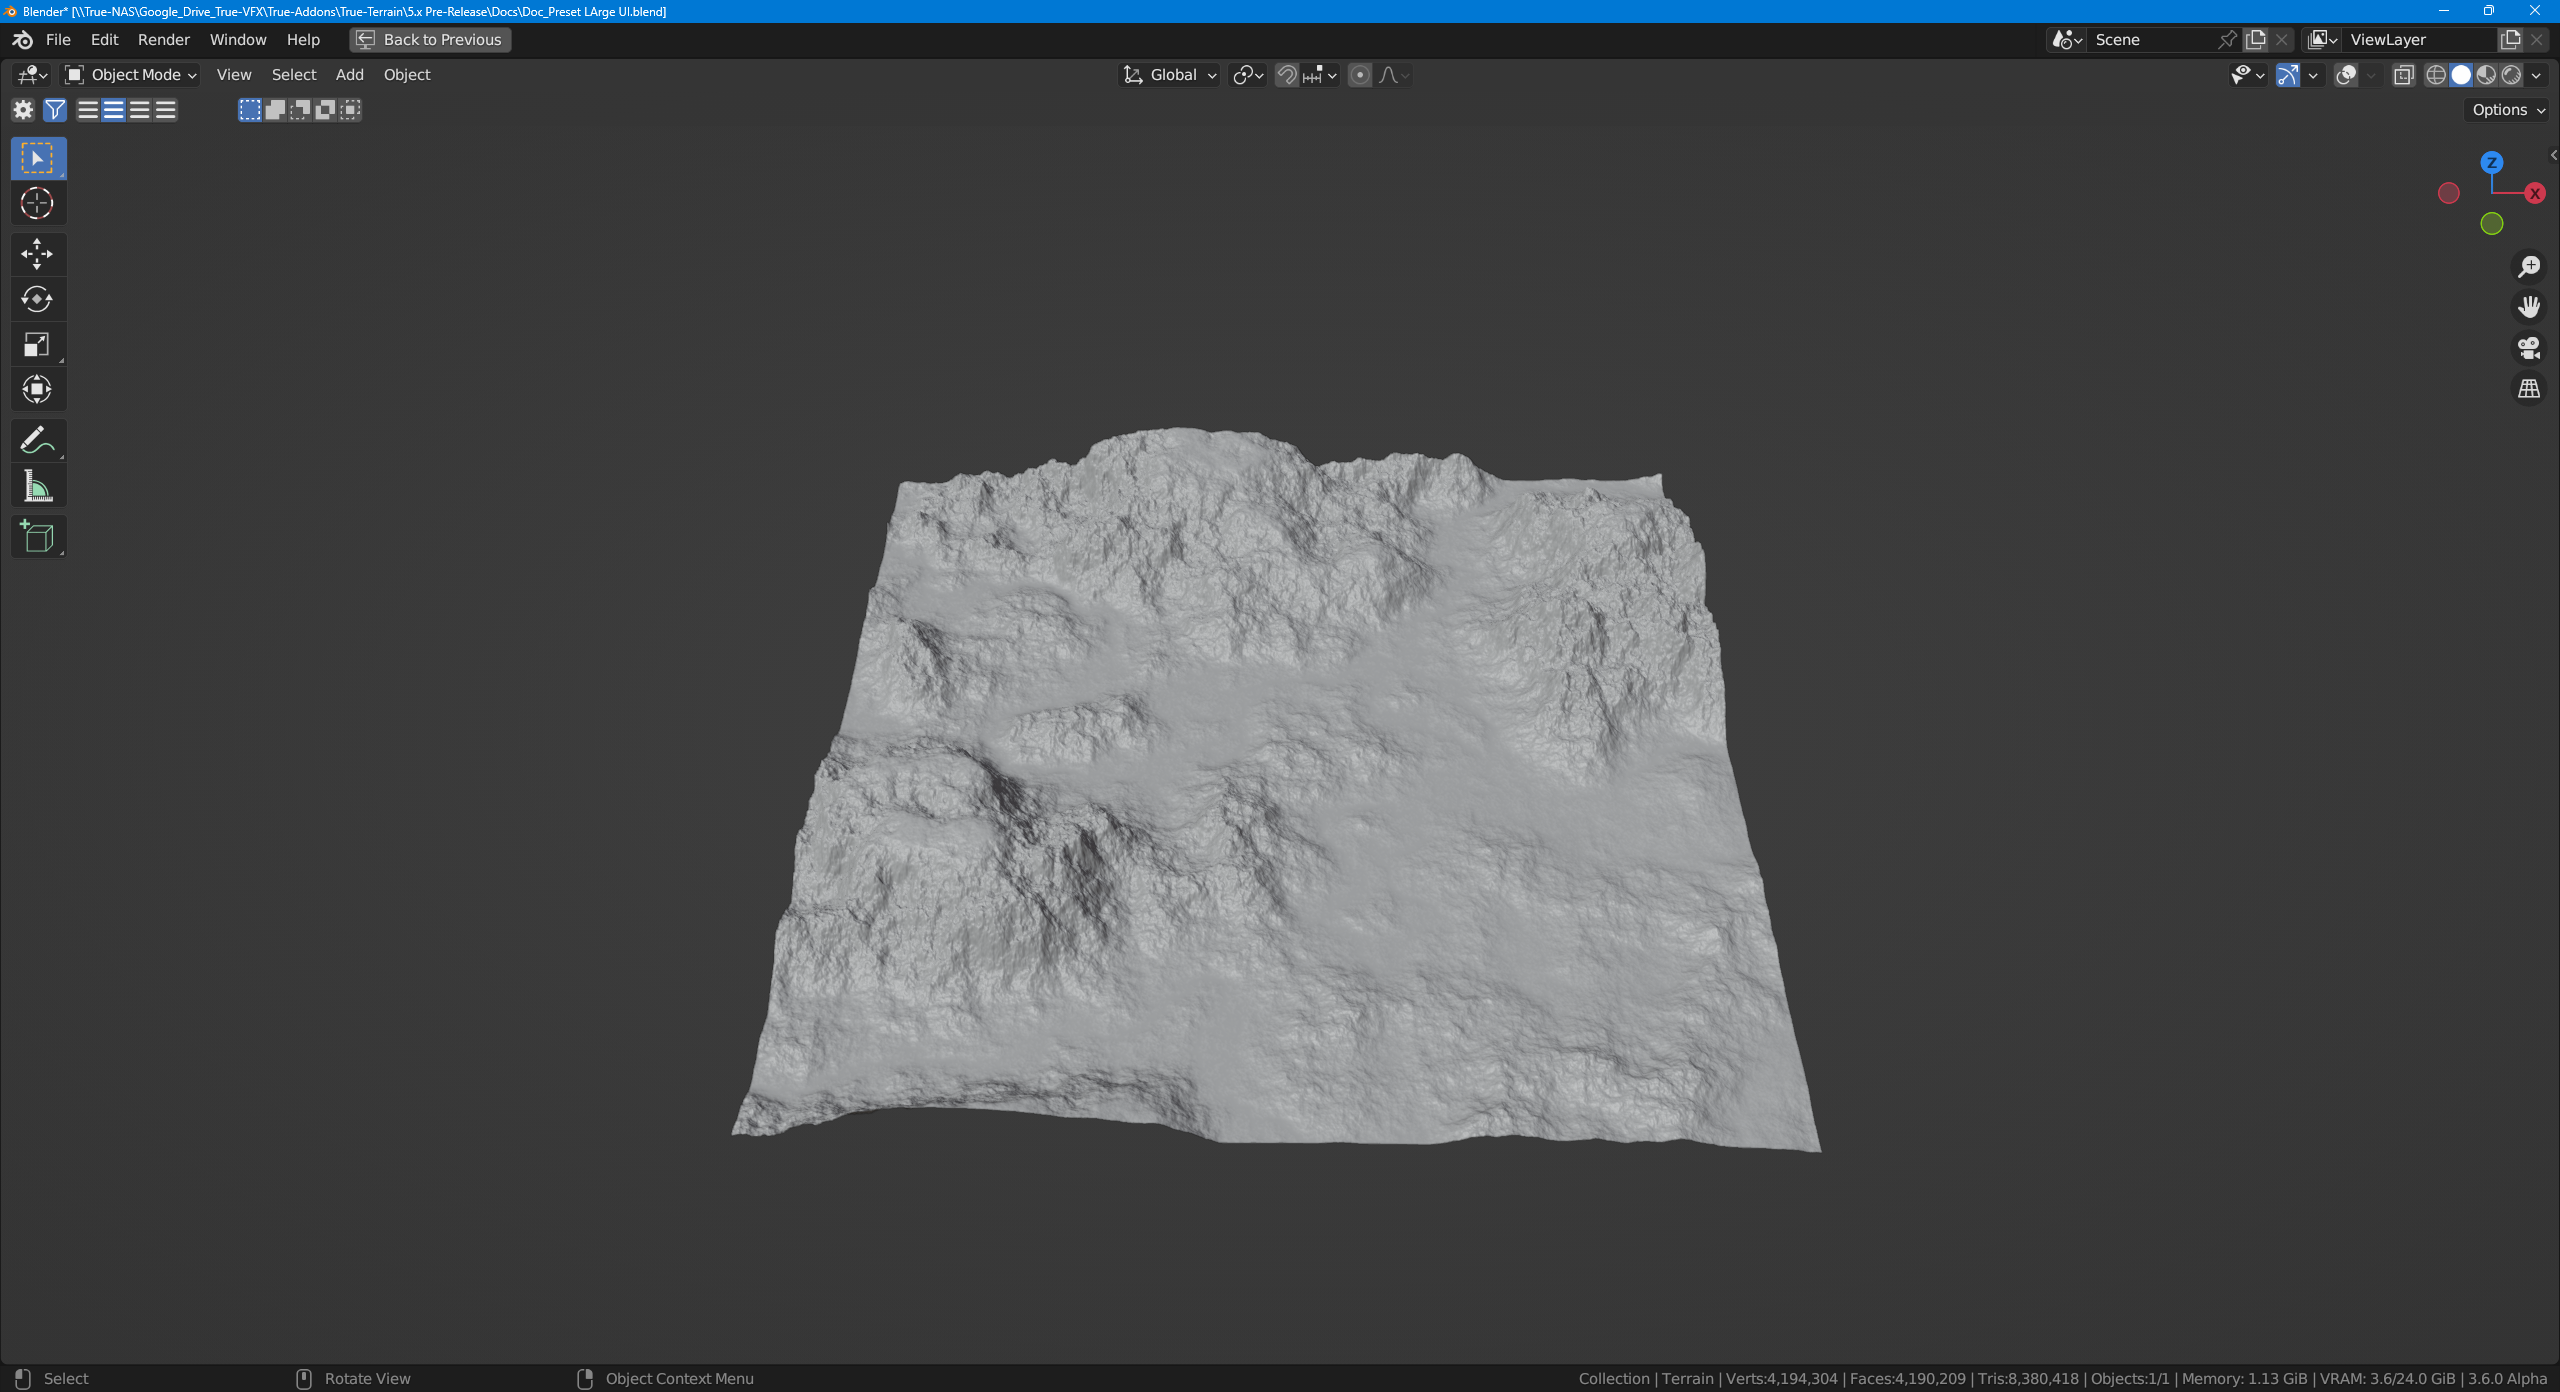Open the Render menu
The height and width of the screenshot is (1392, 2560).
[x=163, y=40]
